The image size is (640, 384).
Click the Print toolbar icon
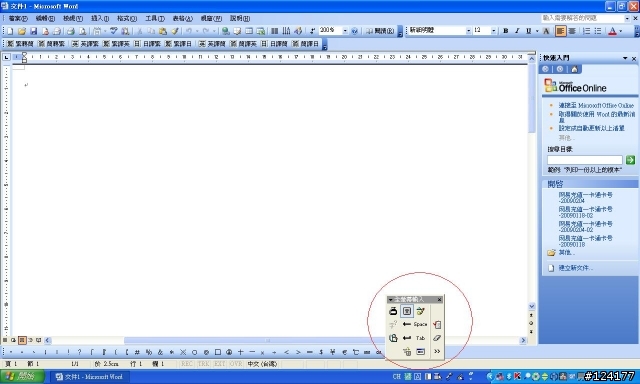coord(71,31)
